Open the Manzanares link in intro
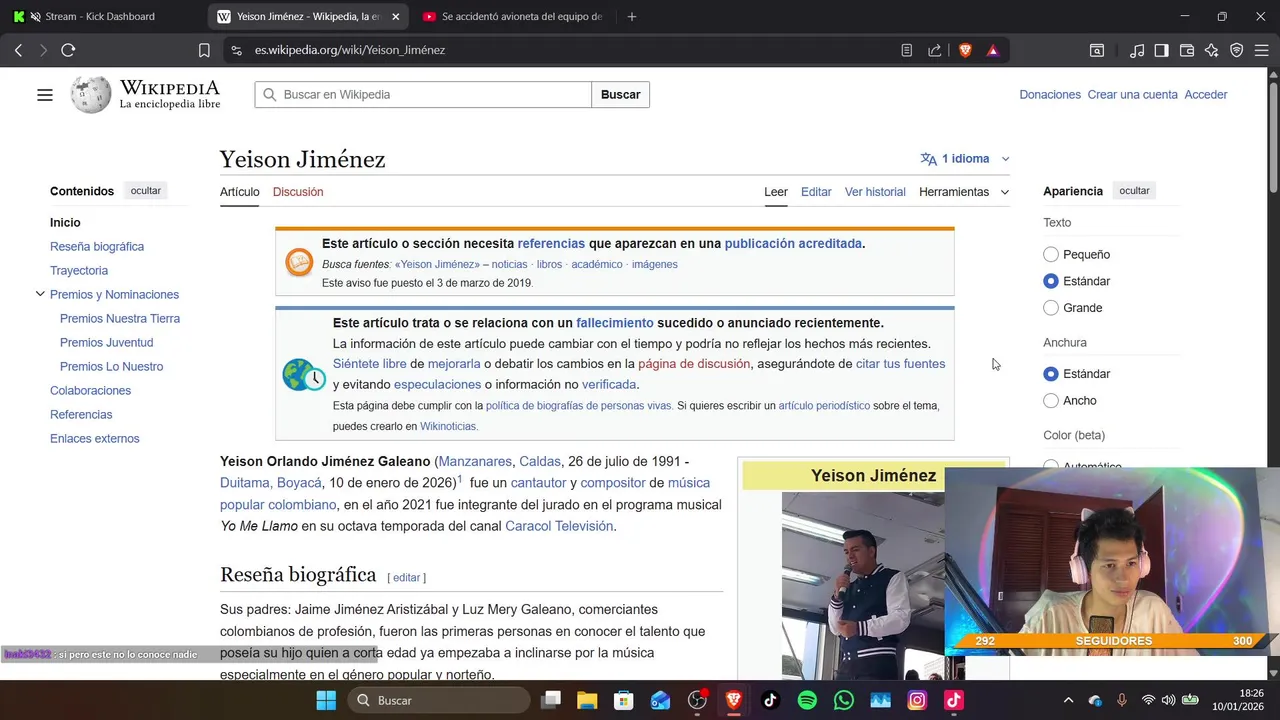This screenshot has height=720, width=1280. (475, 461)
